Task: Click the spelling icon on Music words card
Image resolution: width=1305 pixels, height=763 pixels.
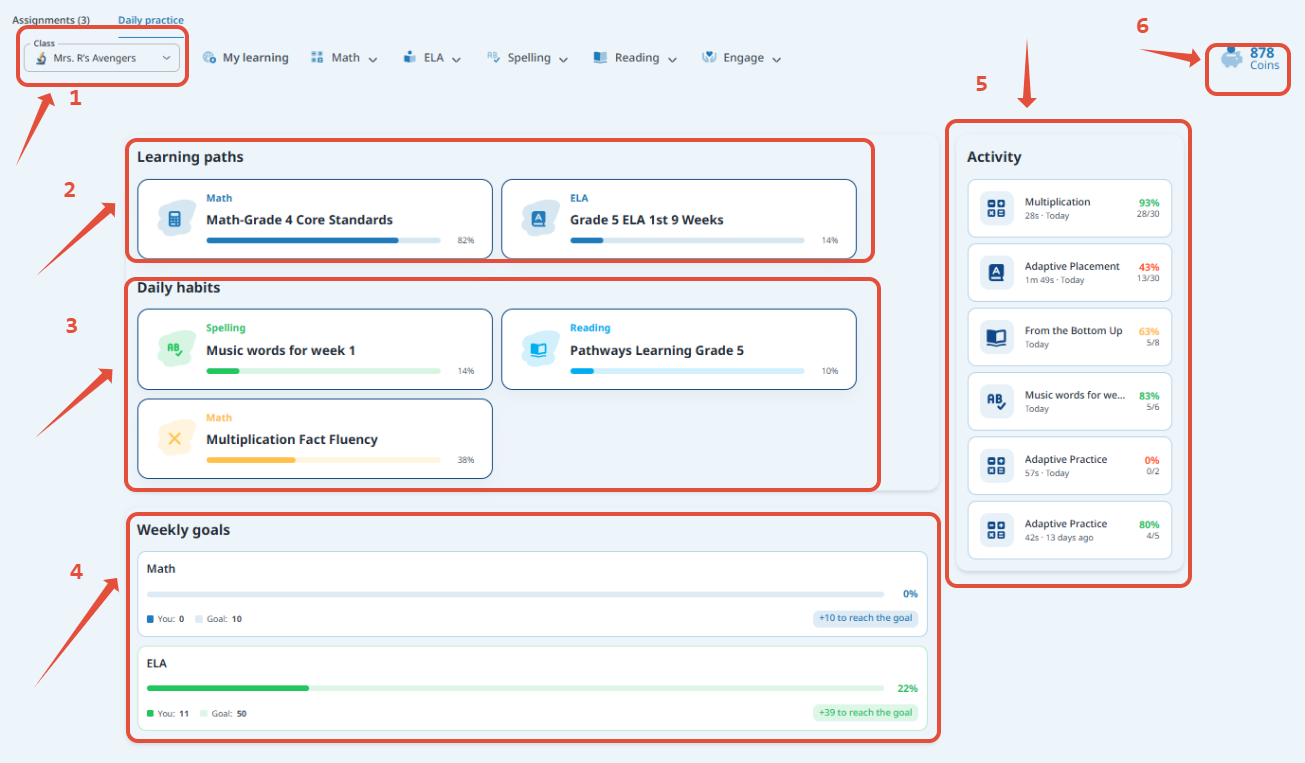Action: point(175,349)
